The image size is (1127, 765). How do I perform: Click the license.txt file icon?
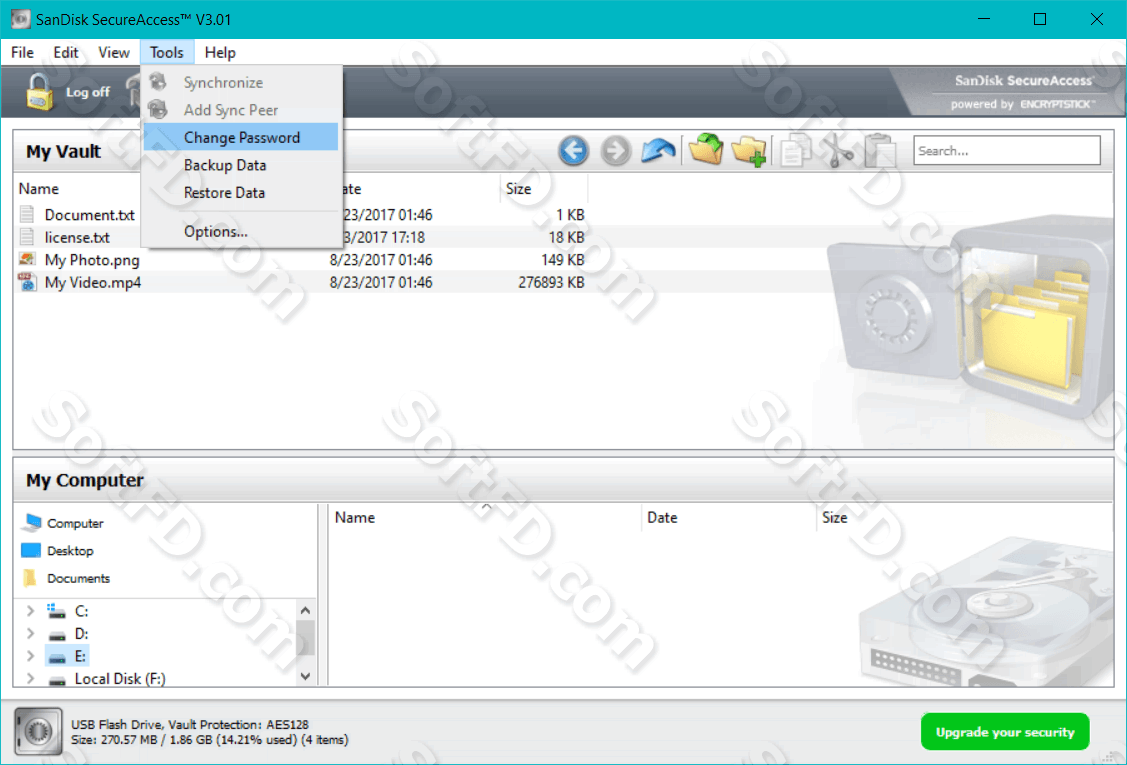(27, 237)
